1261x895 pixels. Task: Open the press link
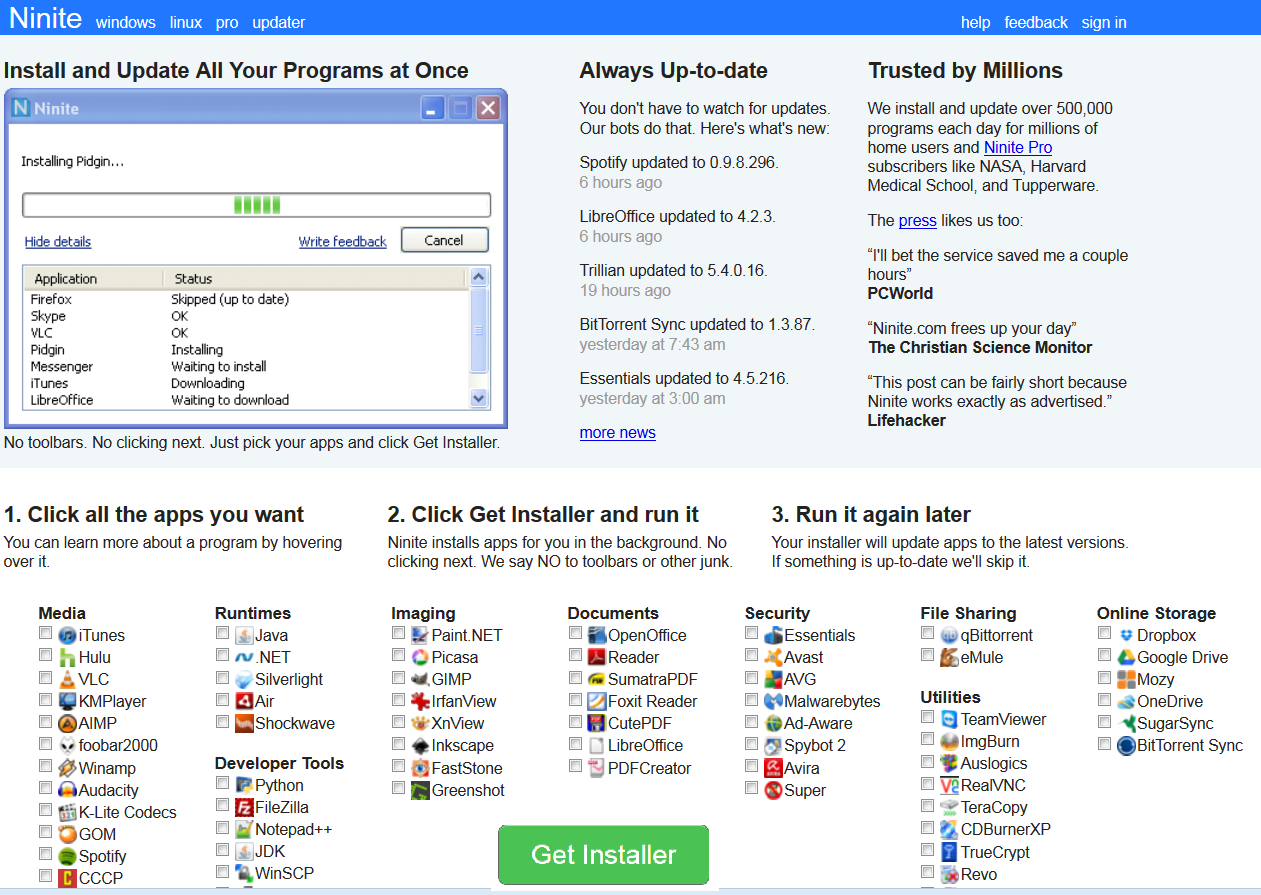coord(917,220)
